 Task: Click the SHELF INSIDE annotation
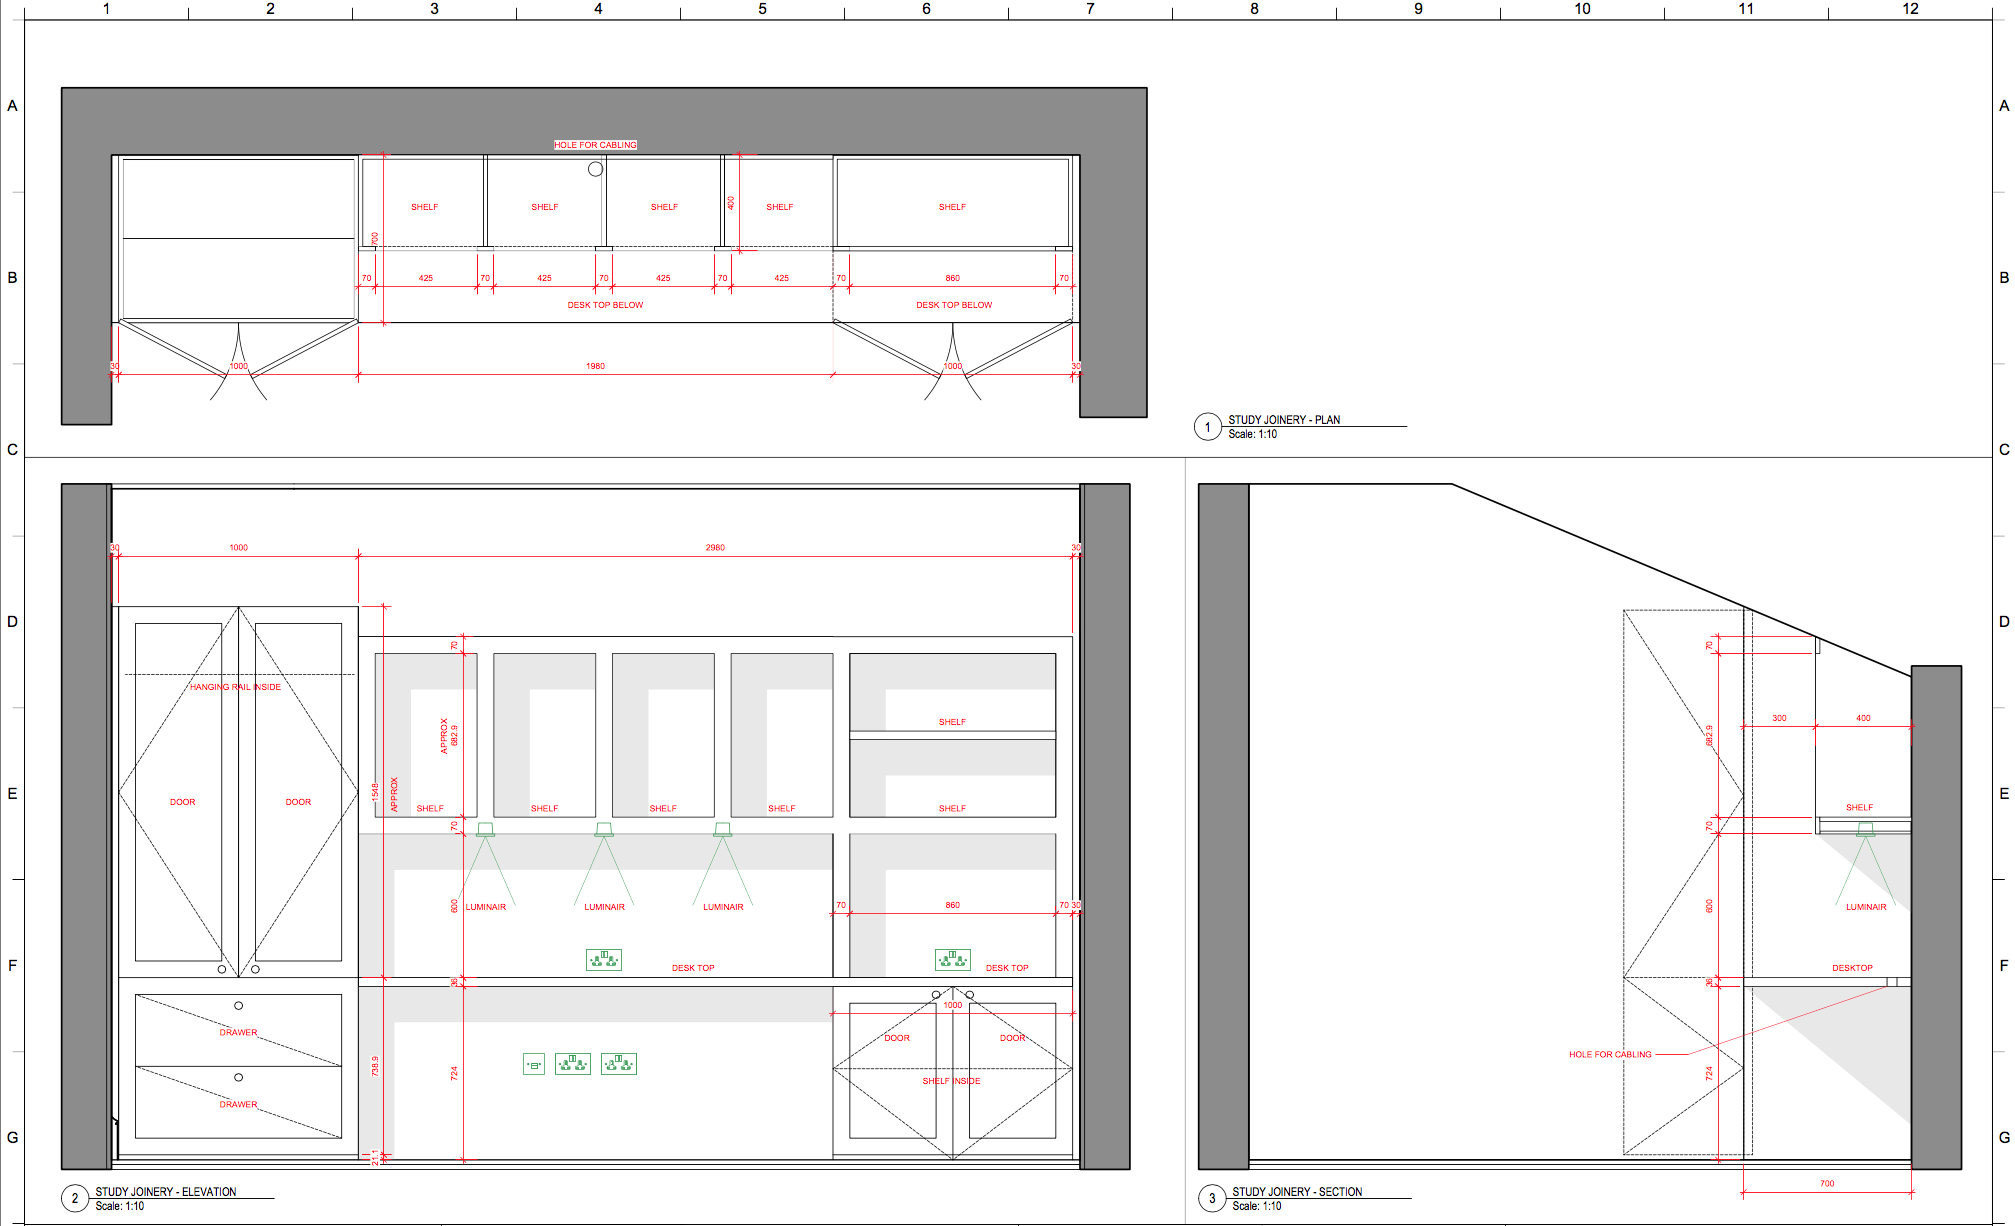pos(951,1081)
